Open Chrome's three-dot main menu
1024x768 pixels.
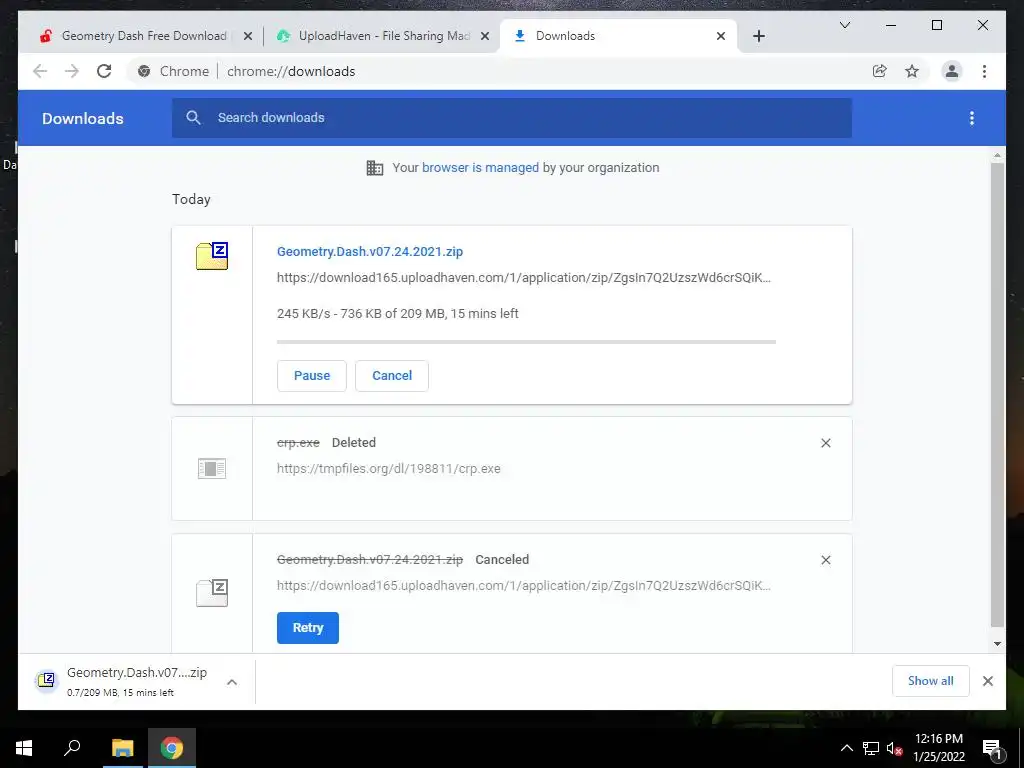pos(984,71)
